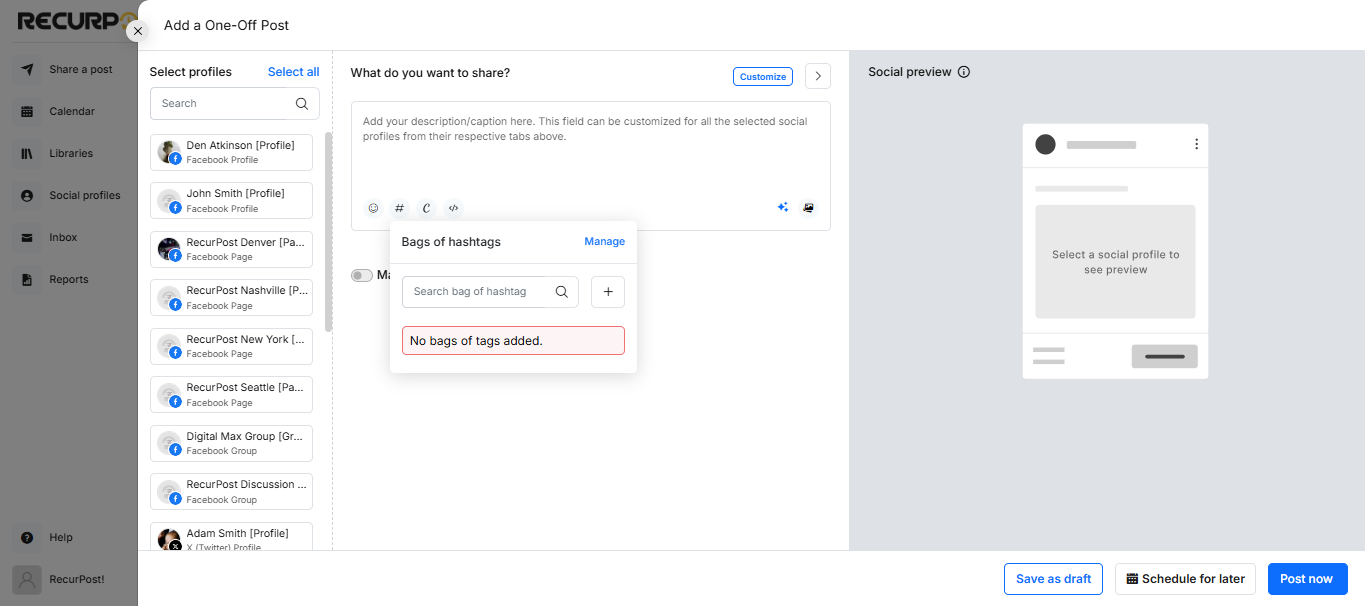Viewport: 1365px width, 606px height.
Task: Click the 'No bags of tags added.' message
Action: click(513, 341)
